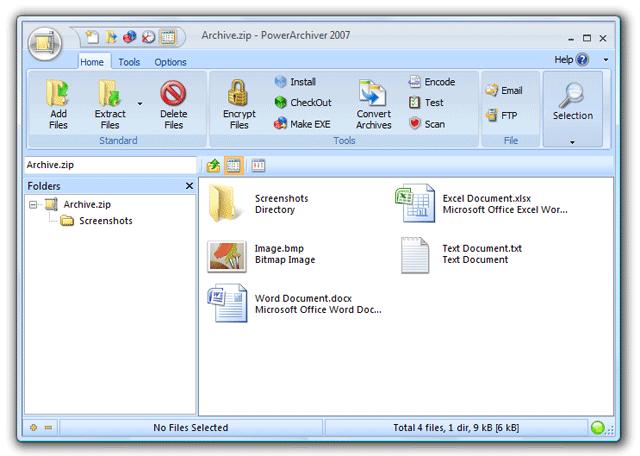Select the Word Document.docx file
Screen dimensions: 640x456
[x=294, y=303]
